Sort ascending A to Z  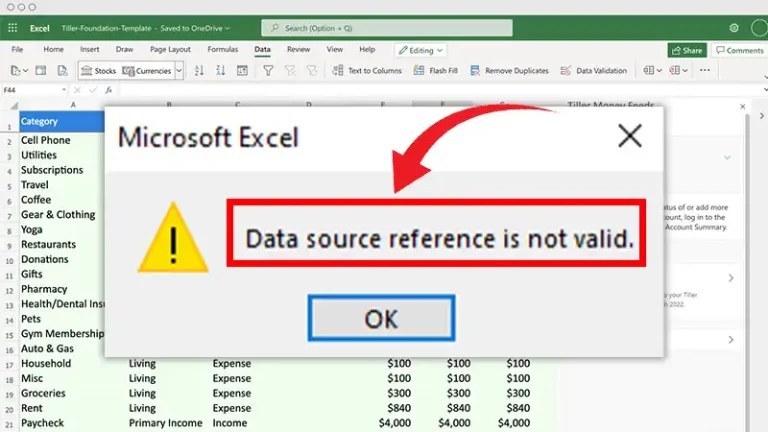tap(199, 71)
